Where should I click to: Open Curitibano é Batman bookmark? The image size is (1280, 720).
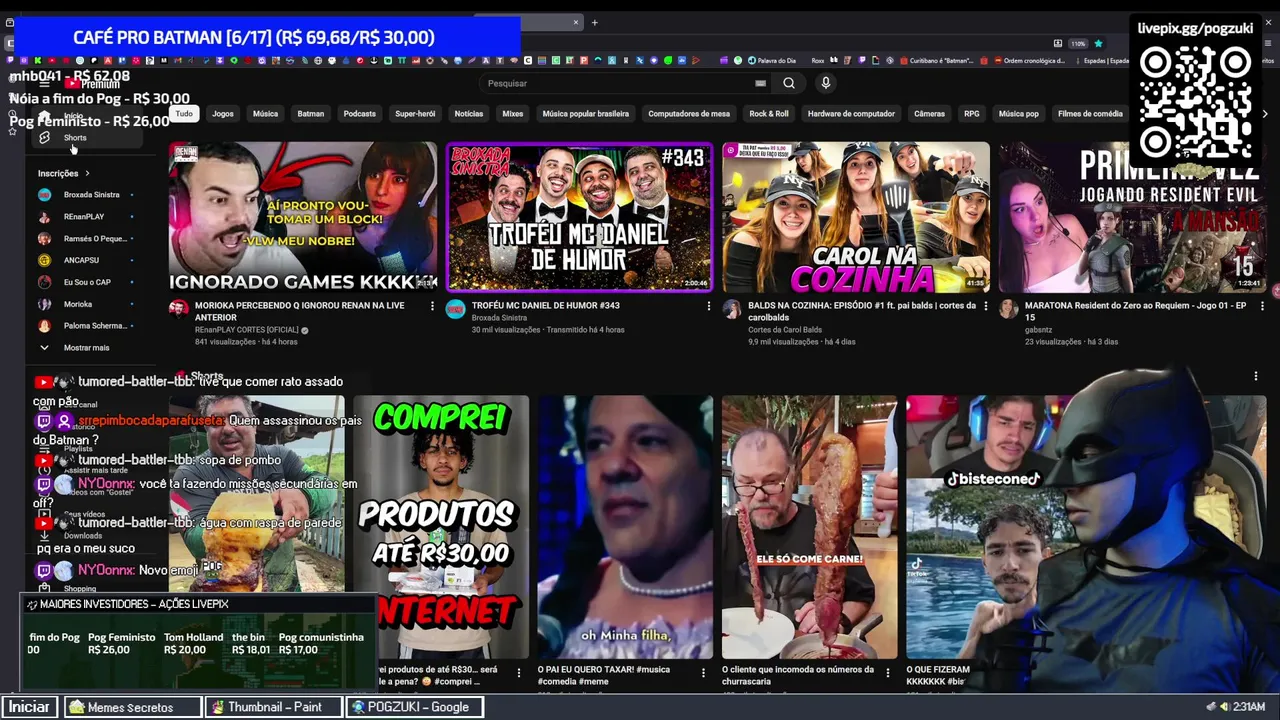[x=935, y=60]
